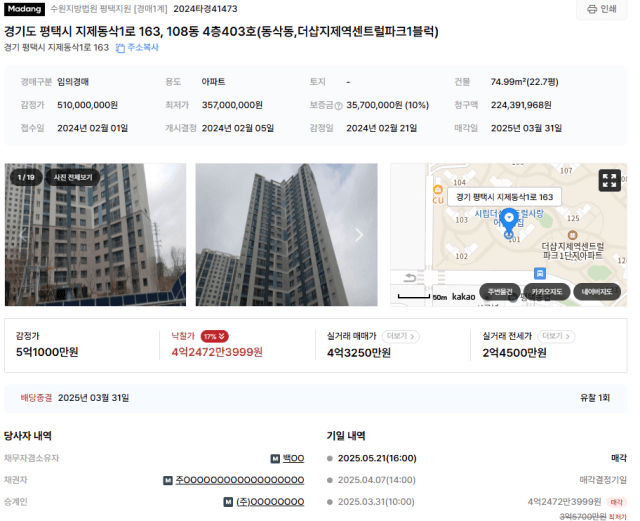Click the map marker near 더샵지제역센트럴파크1단지아파트
Viewport: 640px width, 521px height.
pos(573,235)
